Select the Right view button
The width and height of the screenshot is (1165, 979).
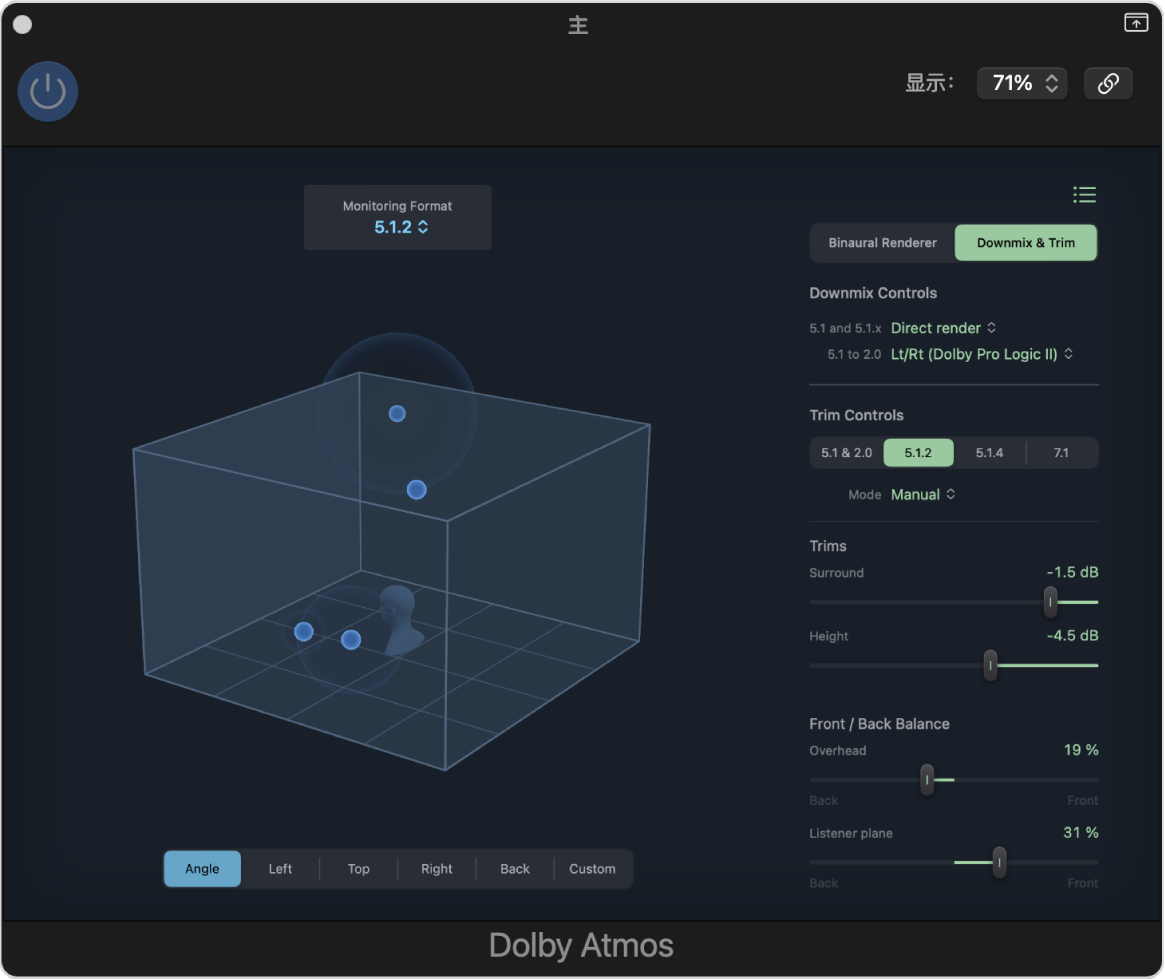coord(436,869)
